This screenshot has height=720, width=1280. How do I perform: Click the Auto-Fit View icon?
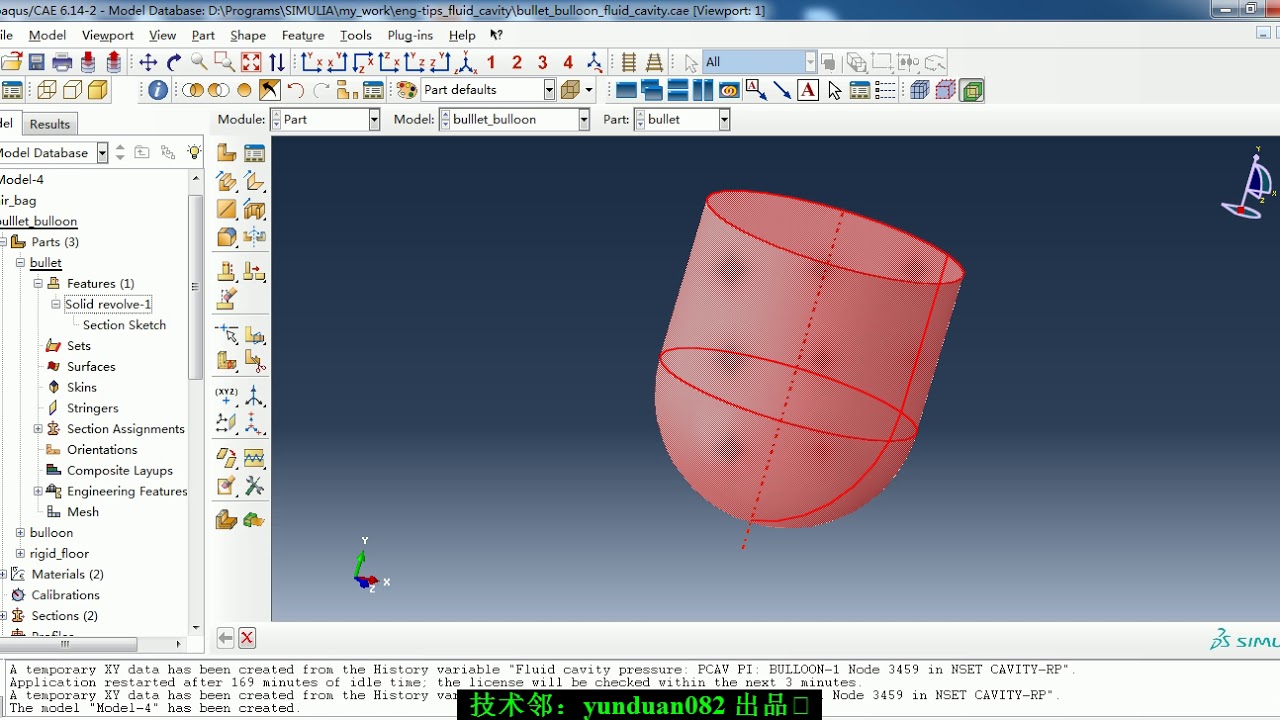pyautogui.click(x=251, y=62)
